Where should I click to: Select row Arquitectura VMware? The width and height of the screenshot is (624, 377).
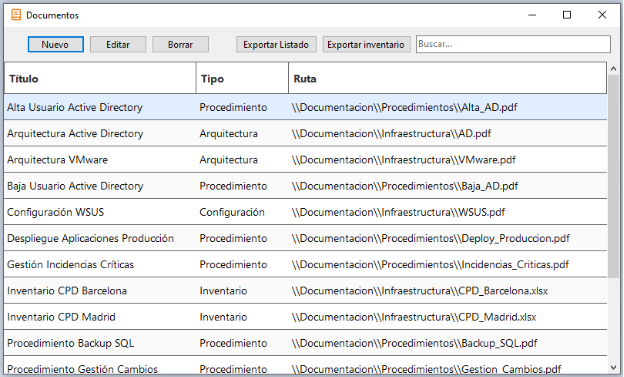(306, 160)
